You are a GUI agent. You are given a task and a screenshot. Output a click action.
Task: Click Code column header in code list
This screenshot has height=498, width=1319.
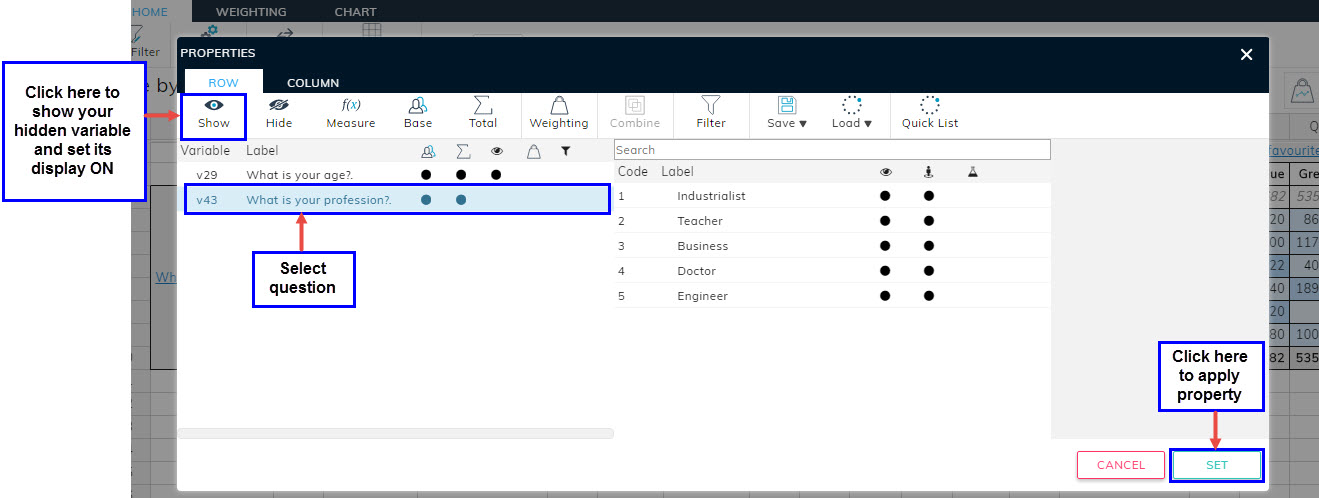(633, 172)
